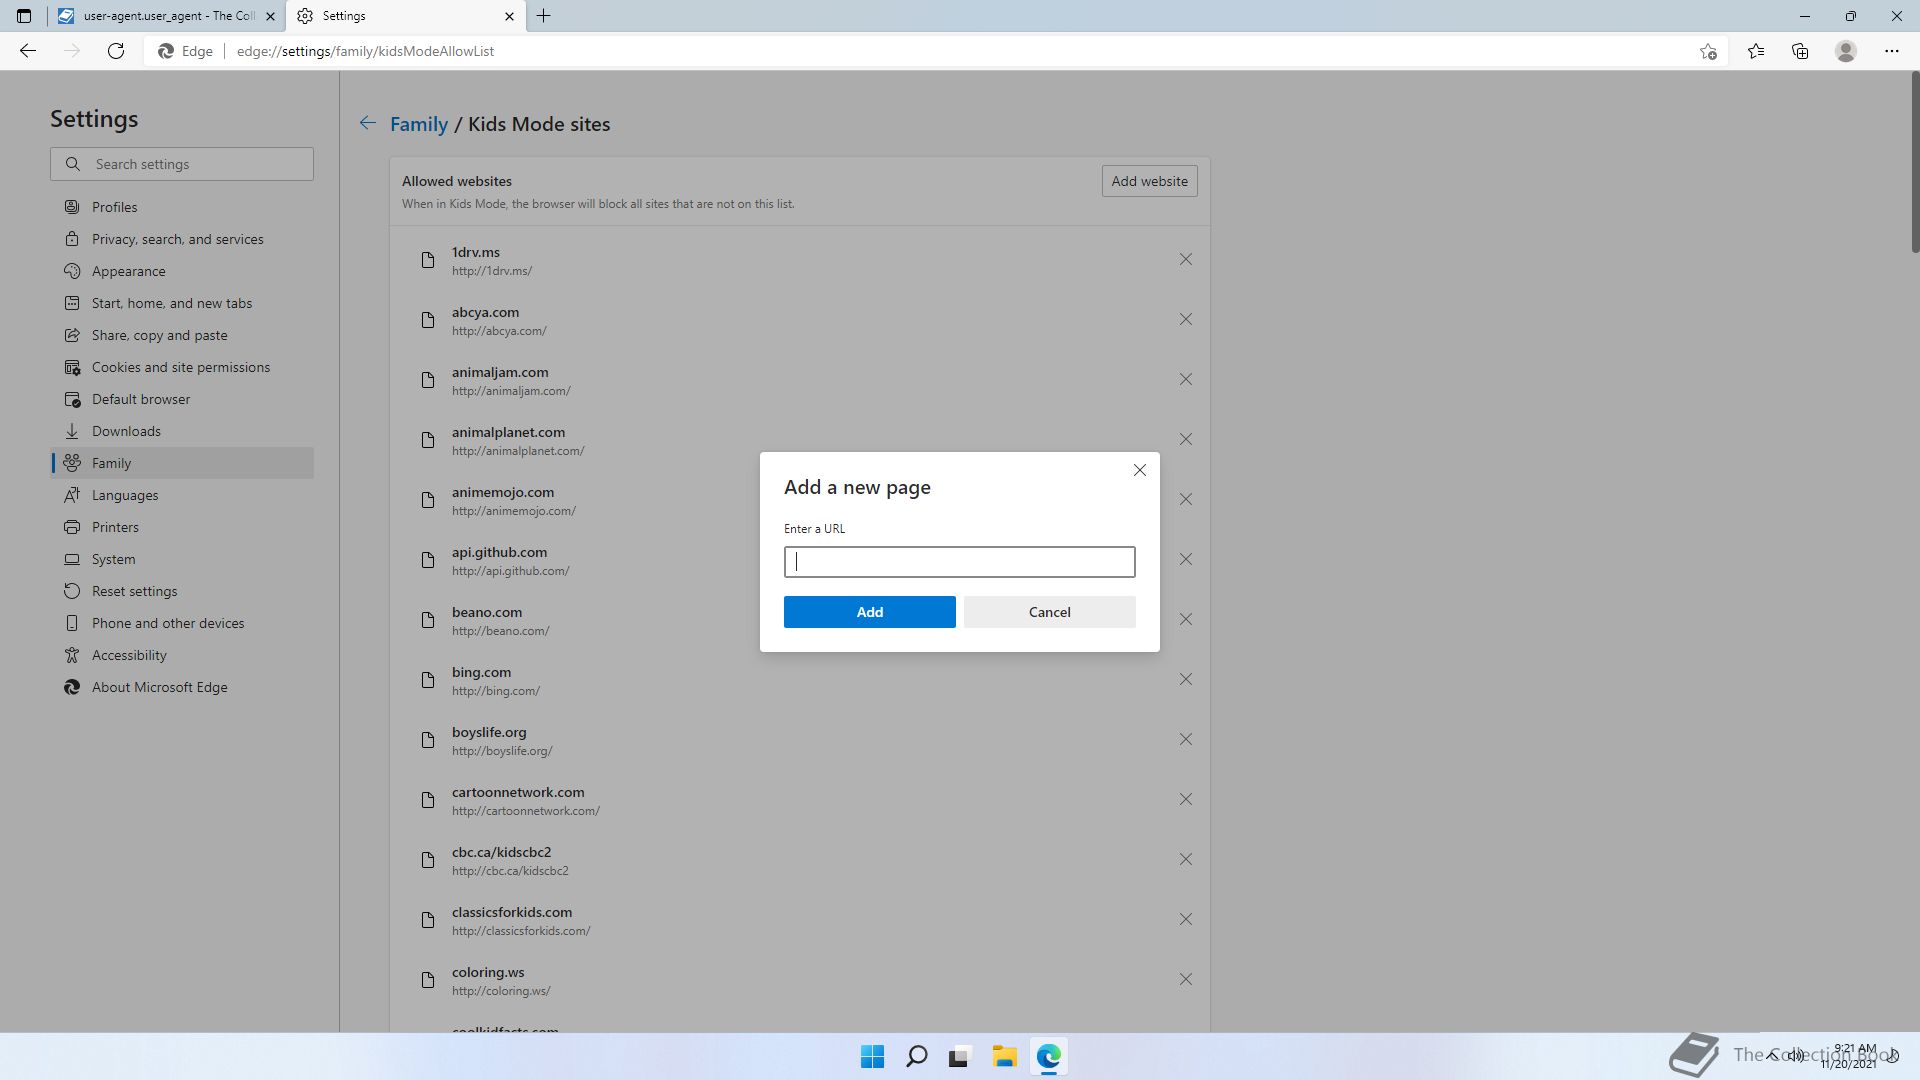Open Profiles settings section

click(x=182, y=207)
